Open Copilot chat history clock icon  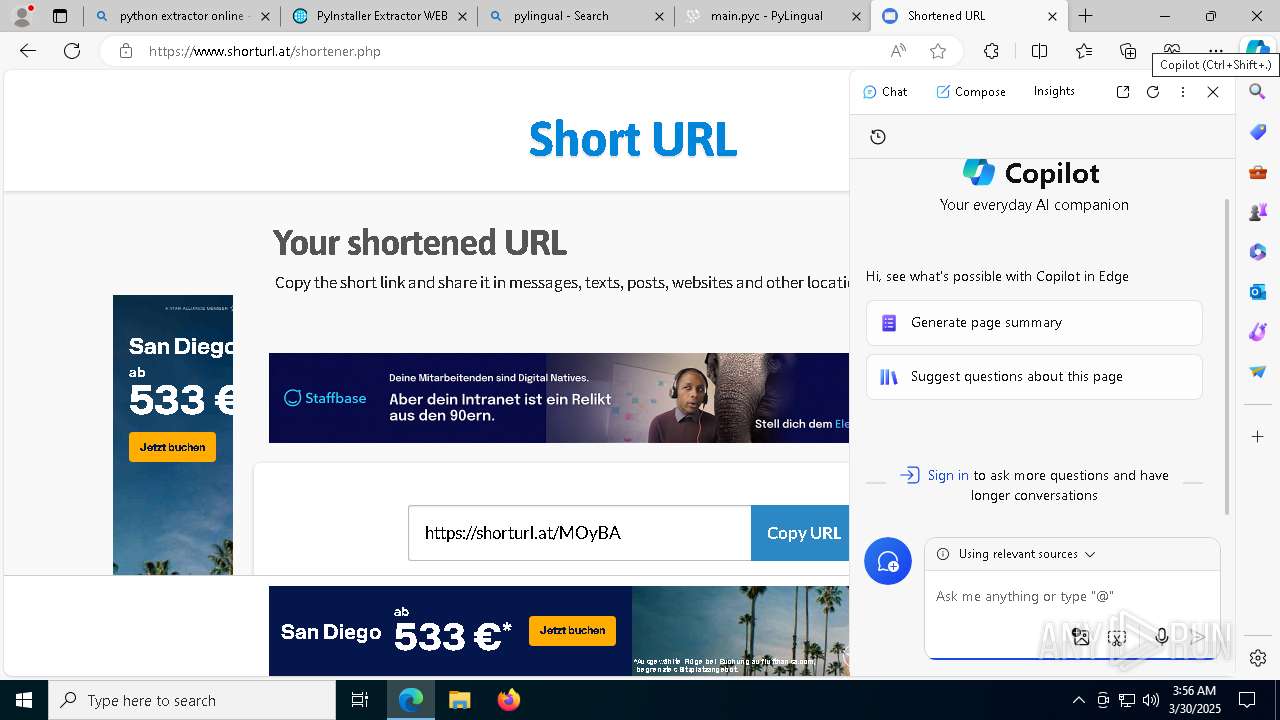click(878, 137)
